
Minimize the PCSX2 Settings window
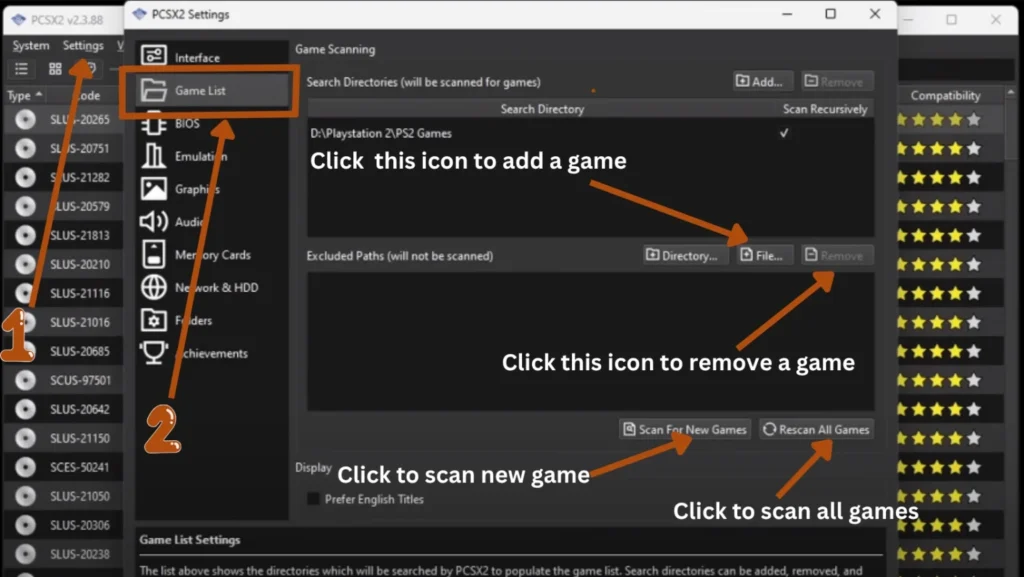[x=787, y=14]
